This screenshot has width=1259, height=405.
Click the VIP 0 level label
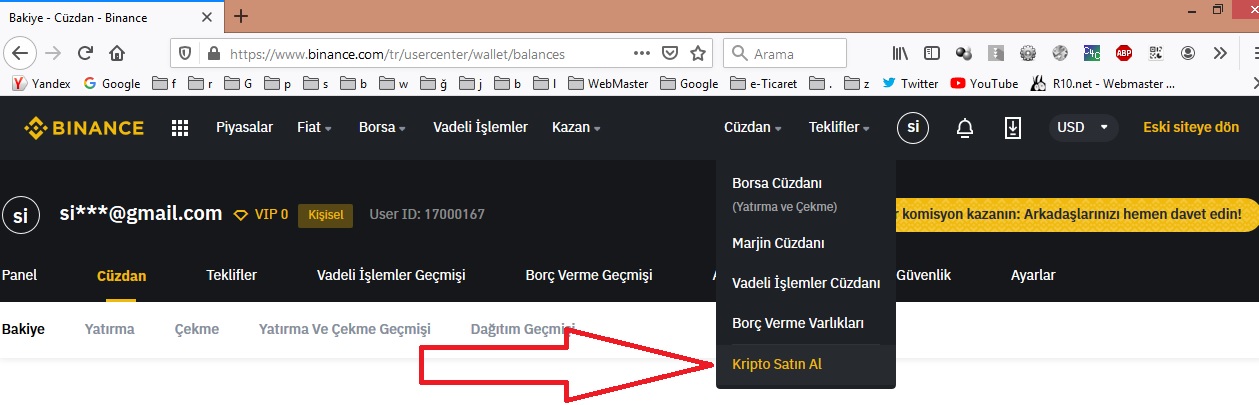(261, 215)
